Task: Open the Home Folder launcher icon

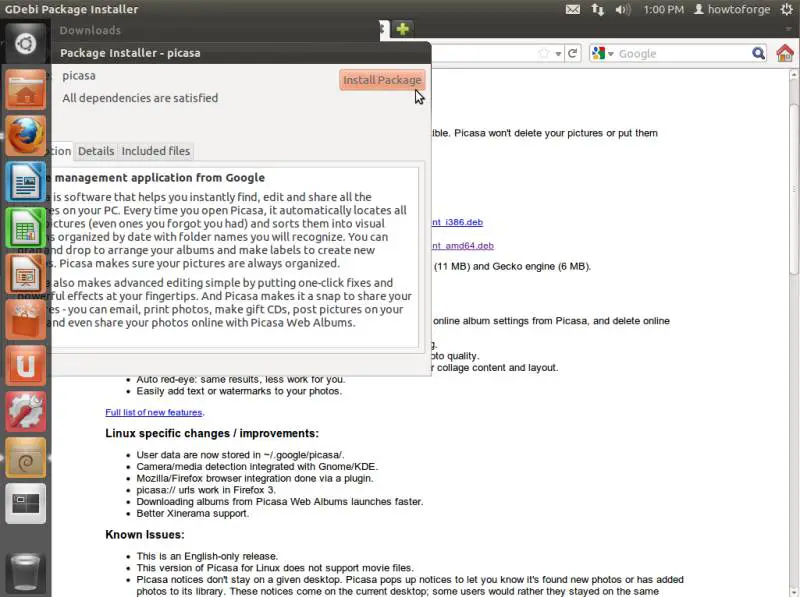Action: (26, 90)
